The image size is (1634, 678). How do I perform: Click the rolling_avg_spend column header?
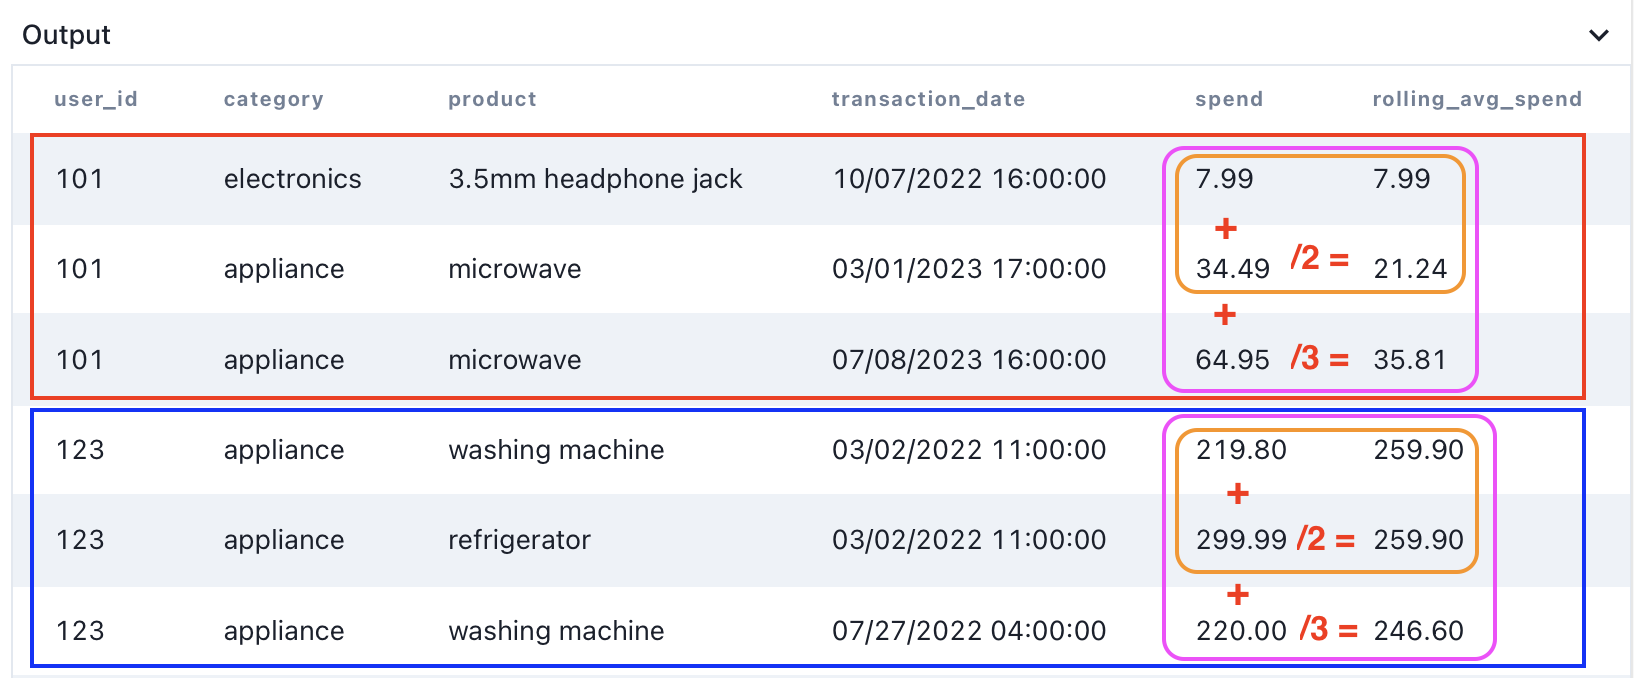[1476, 99]
